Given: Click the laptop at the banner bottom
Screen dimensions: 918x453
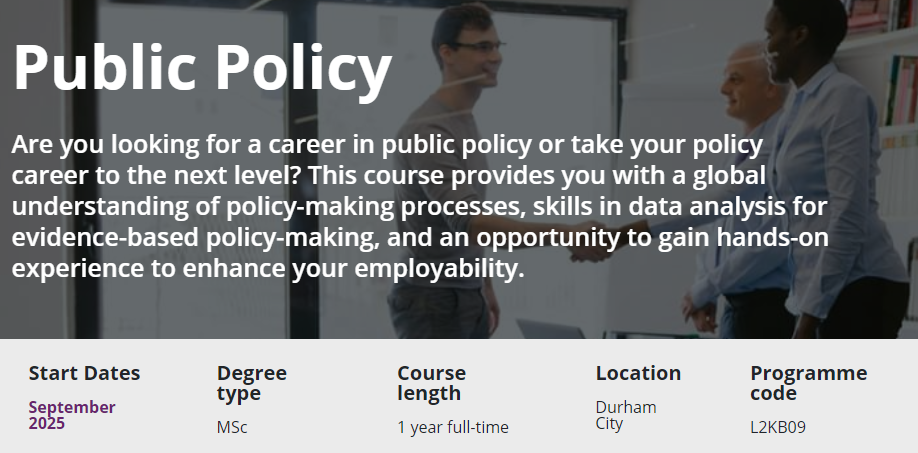Looking at the screenshot, I should [549, 329].
